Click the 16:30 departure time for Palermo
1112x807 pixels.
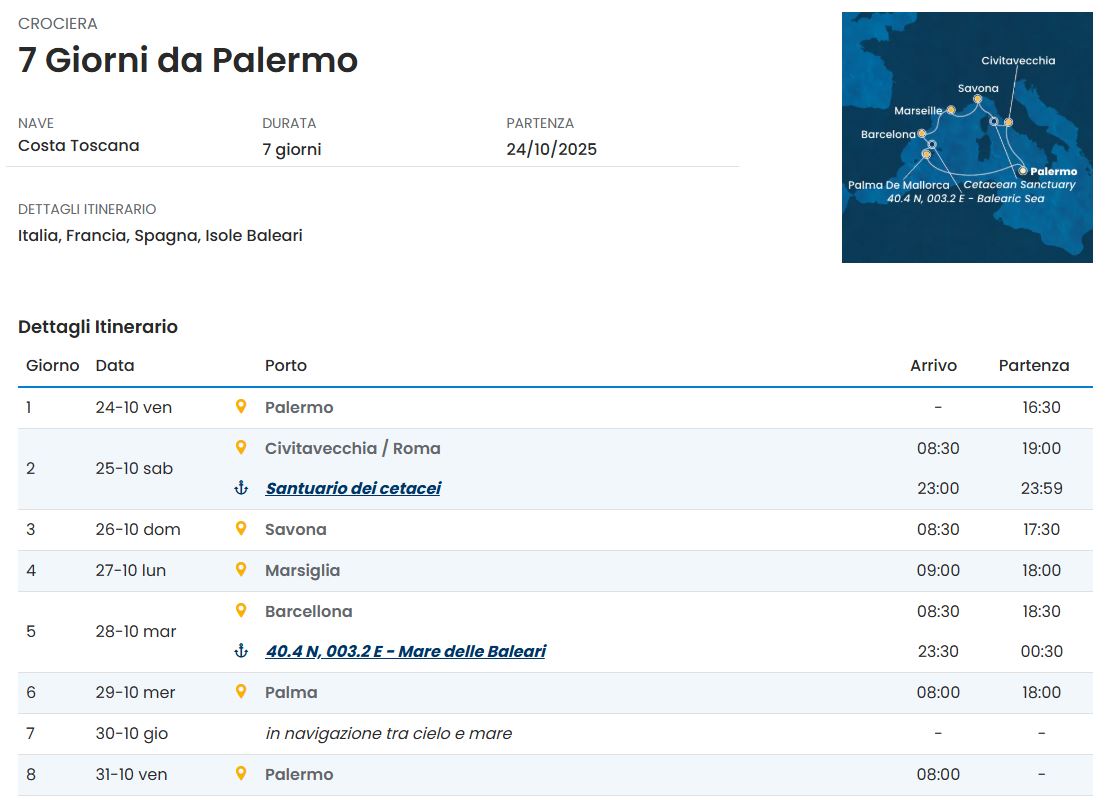point(1041,407)
